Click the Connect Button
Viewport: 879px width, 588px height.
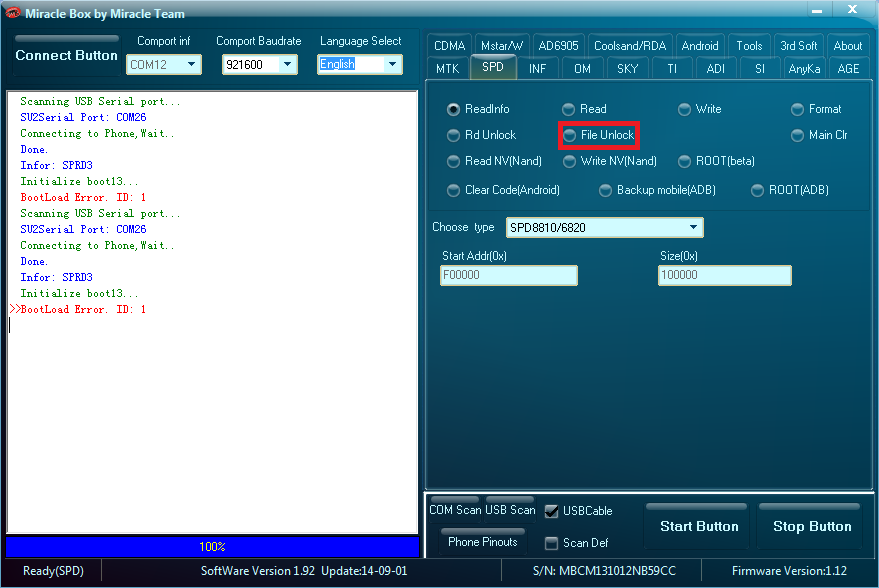click(66, 55)
